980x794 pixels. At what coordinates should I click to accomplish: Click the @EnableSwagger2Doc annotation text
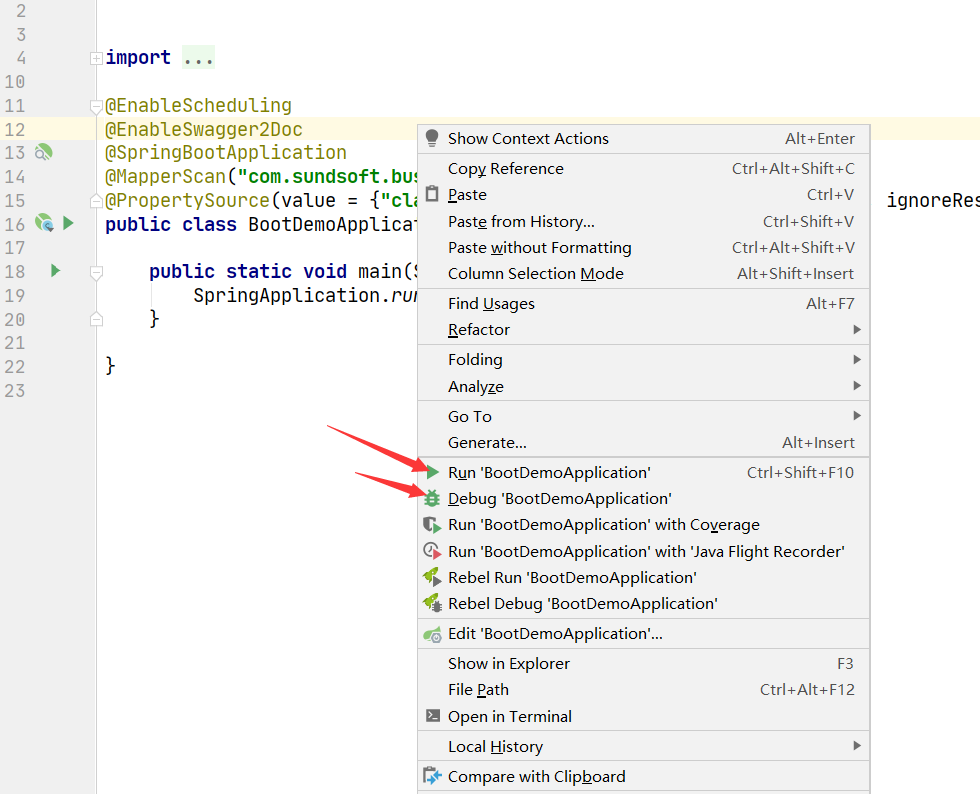[204, 129]
